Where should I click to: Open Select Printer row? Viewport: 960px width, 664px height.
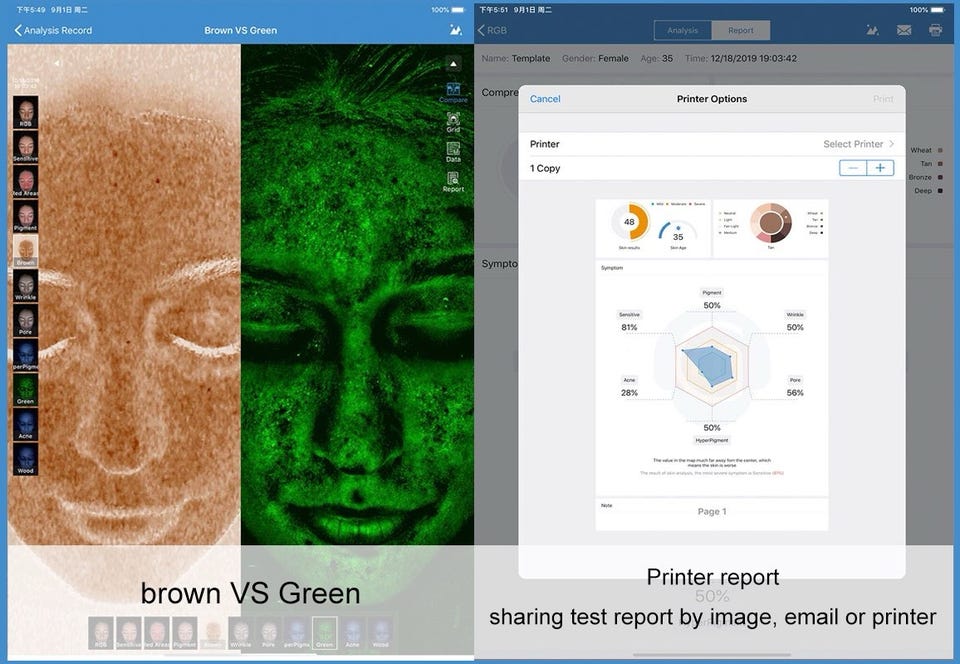tap(712, 144)
